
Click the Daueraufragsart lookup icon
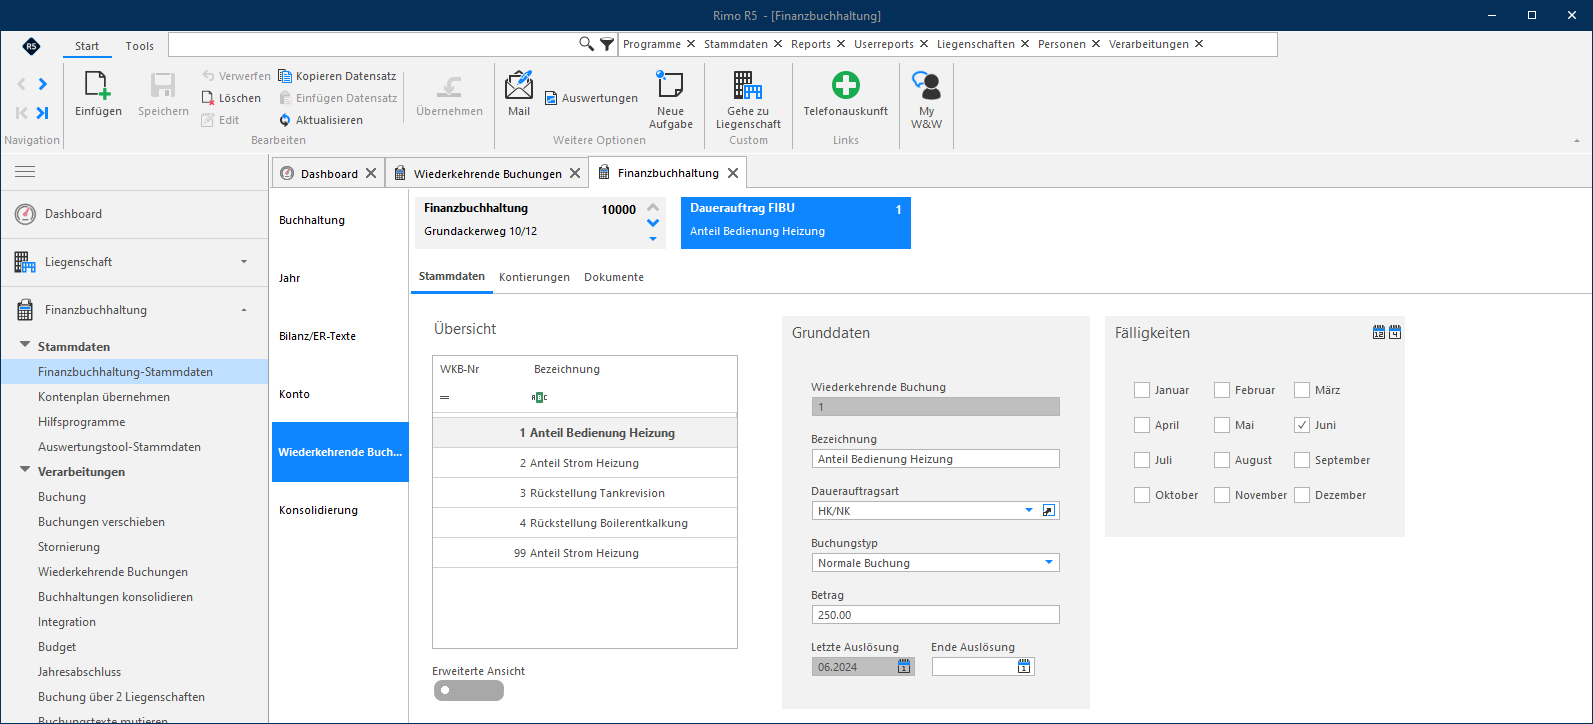[1048, 510]
